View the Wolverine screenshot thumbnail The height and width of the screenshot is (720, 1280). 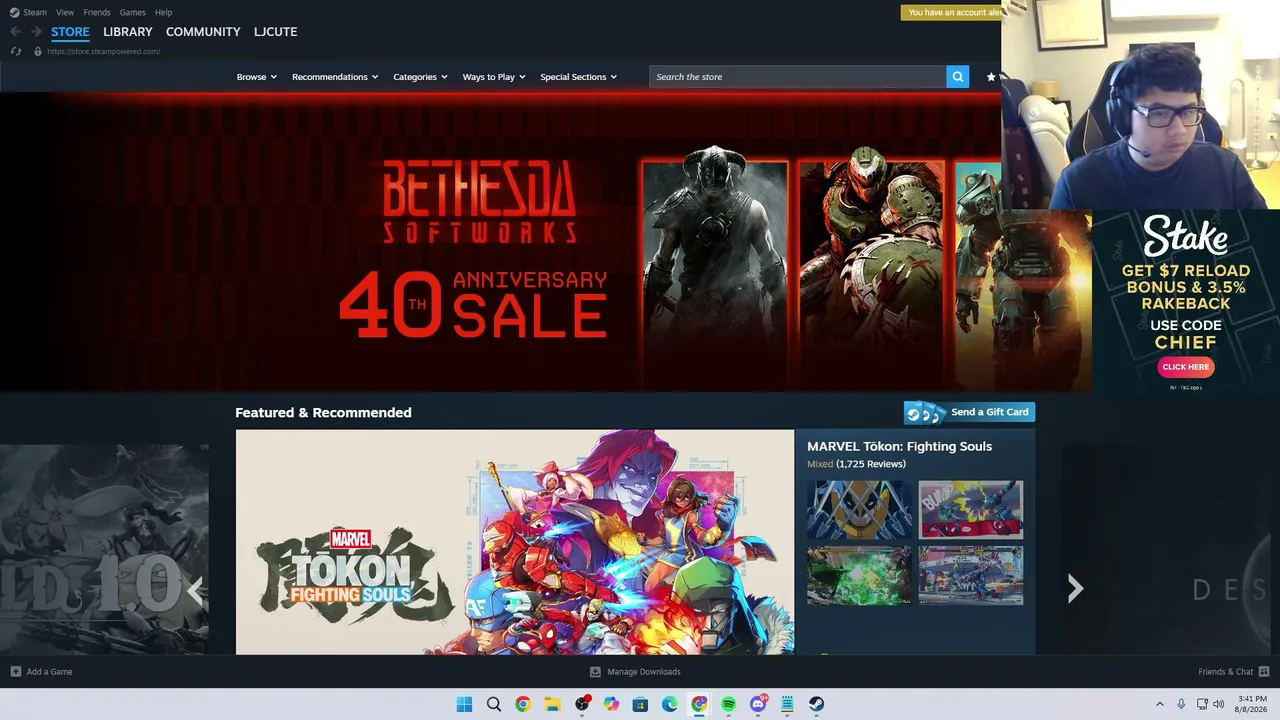click(x=860, y=510)
